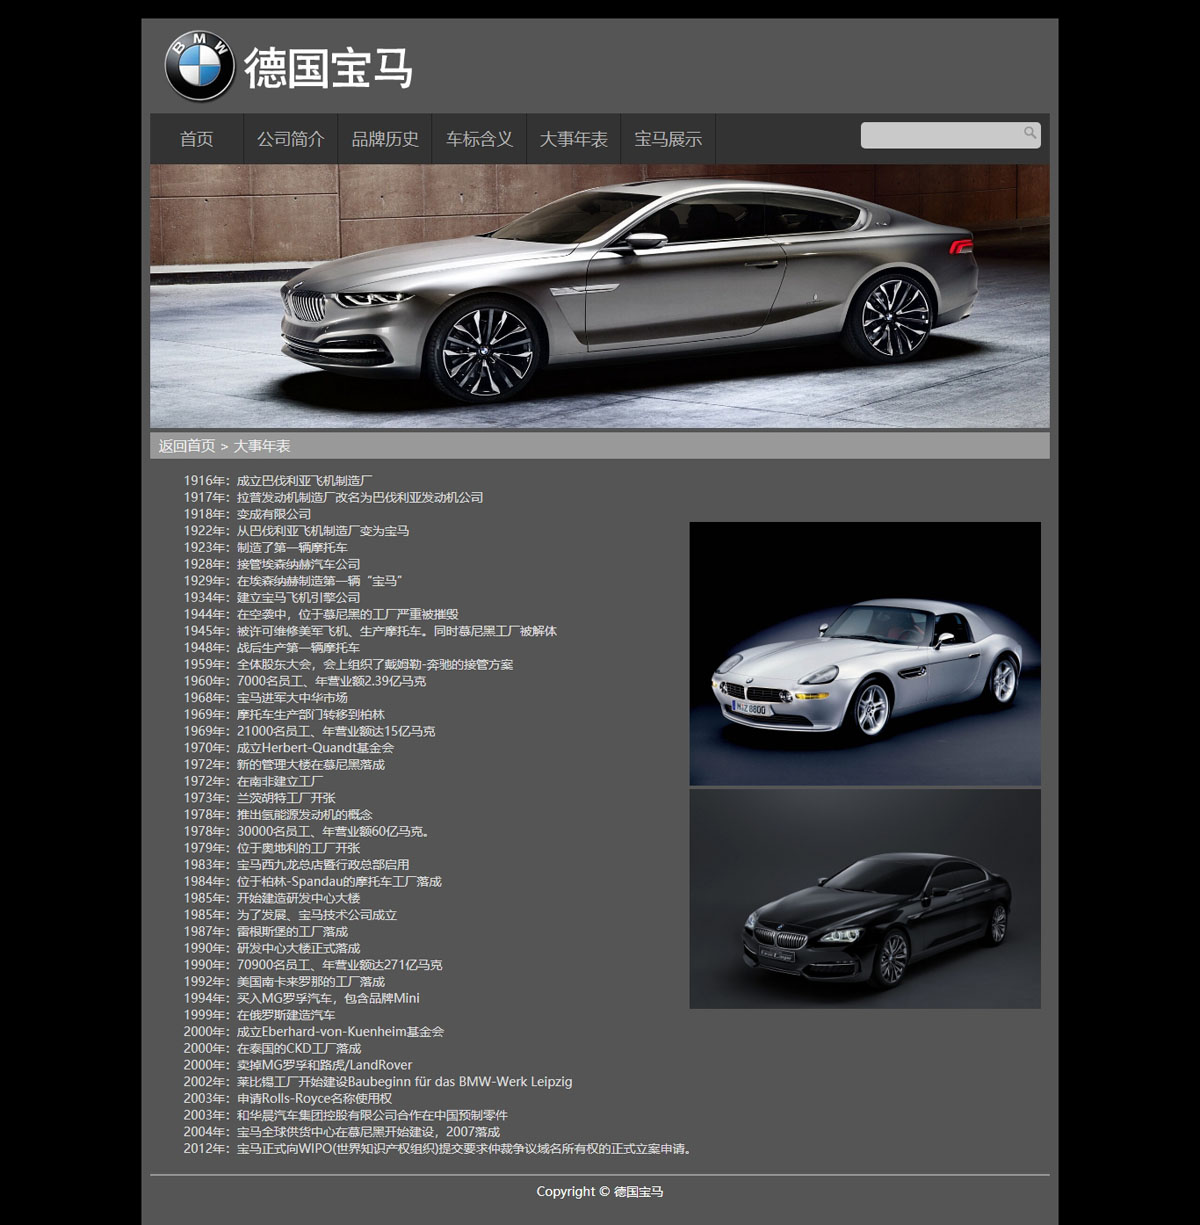Select the 1948年 战后生产第一辆摩托车 line
Viewport: 1200px width, 1225px height.
[272, 648]
